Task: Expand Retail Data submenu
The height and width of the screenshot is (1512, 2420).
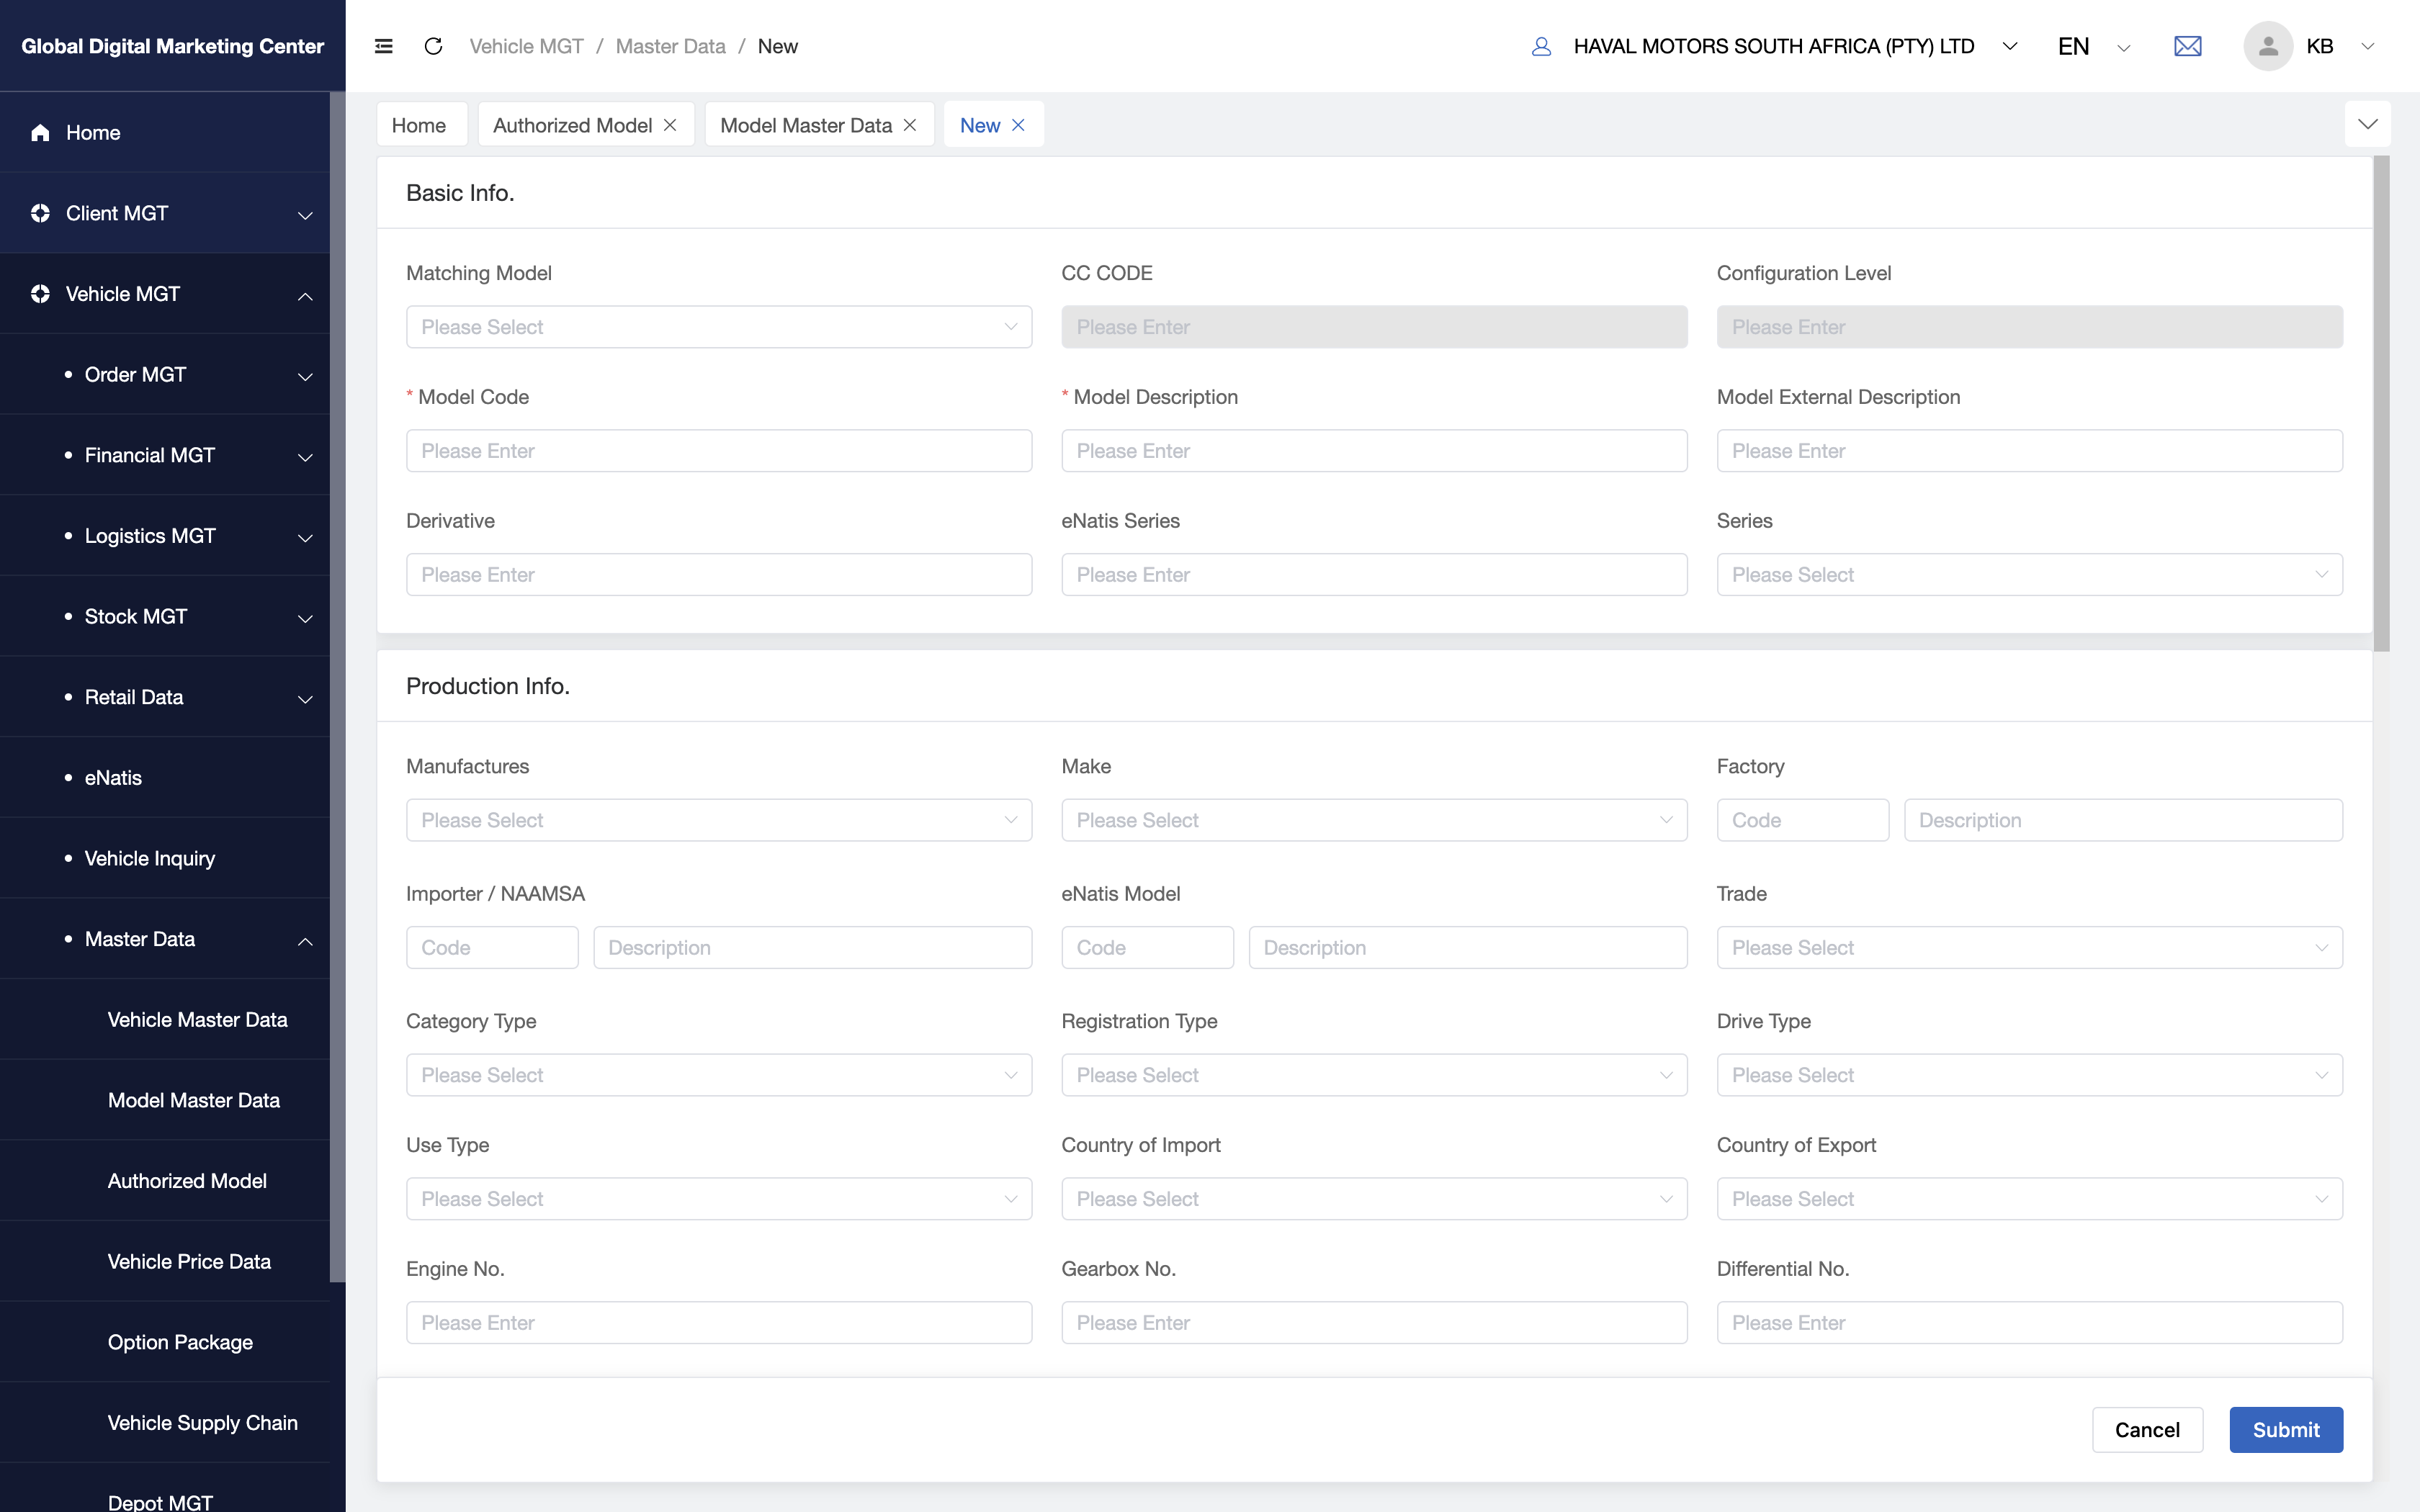Action: click(x=305, y=699)
